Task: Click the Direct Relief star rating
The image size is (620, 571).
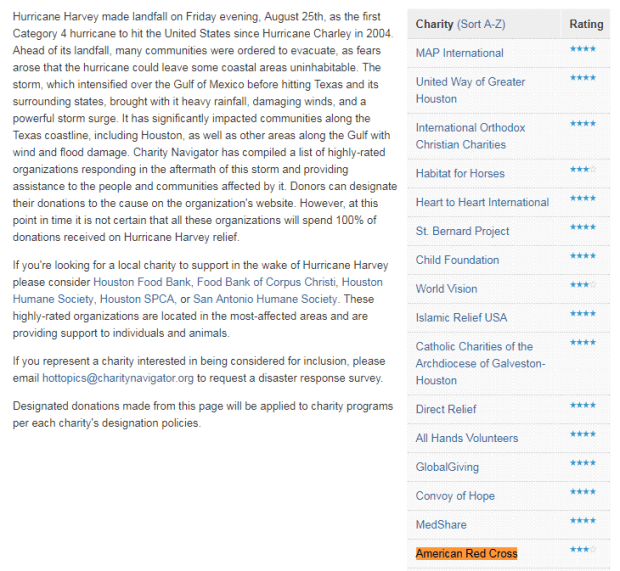Action: pyautogui.click(x=582, y=406)
